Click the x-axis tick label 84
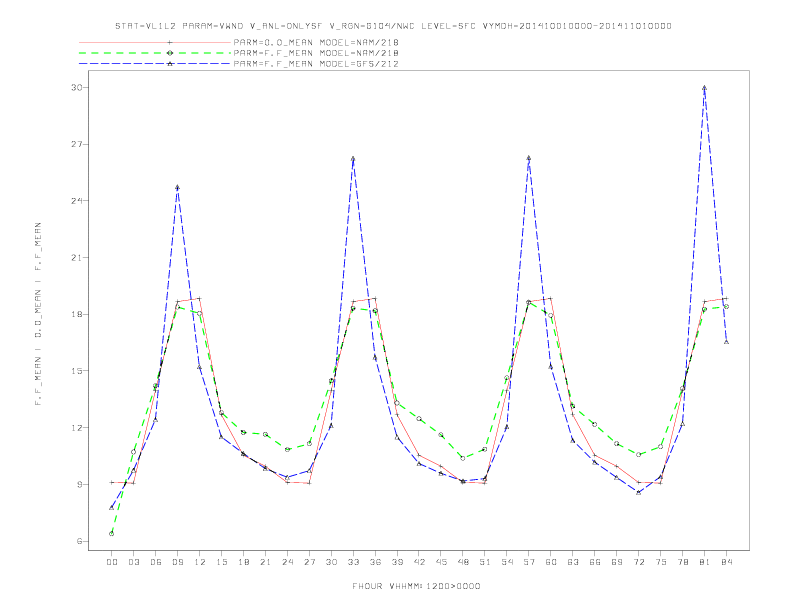 click(x=726, y=562)
